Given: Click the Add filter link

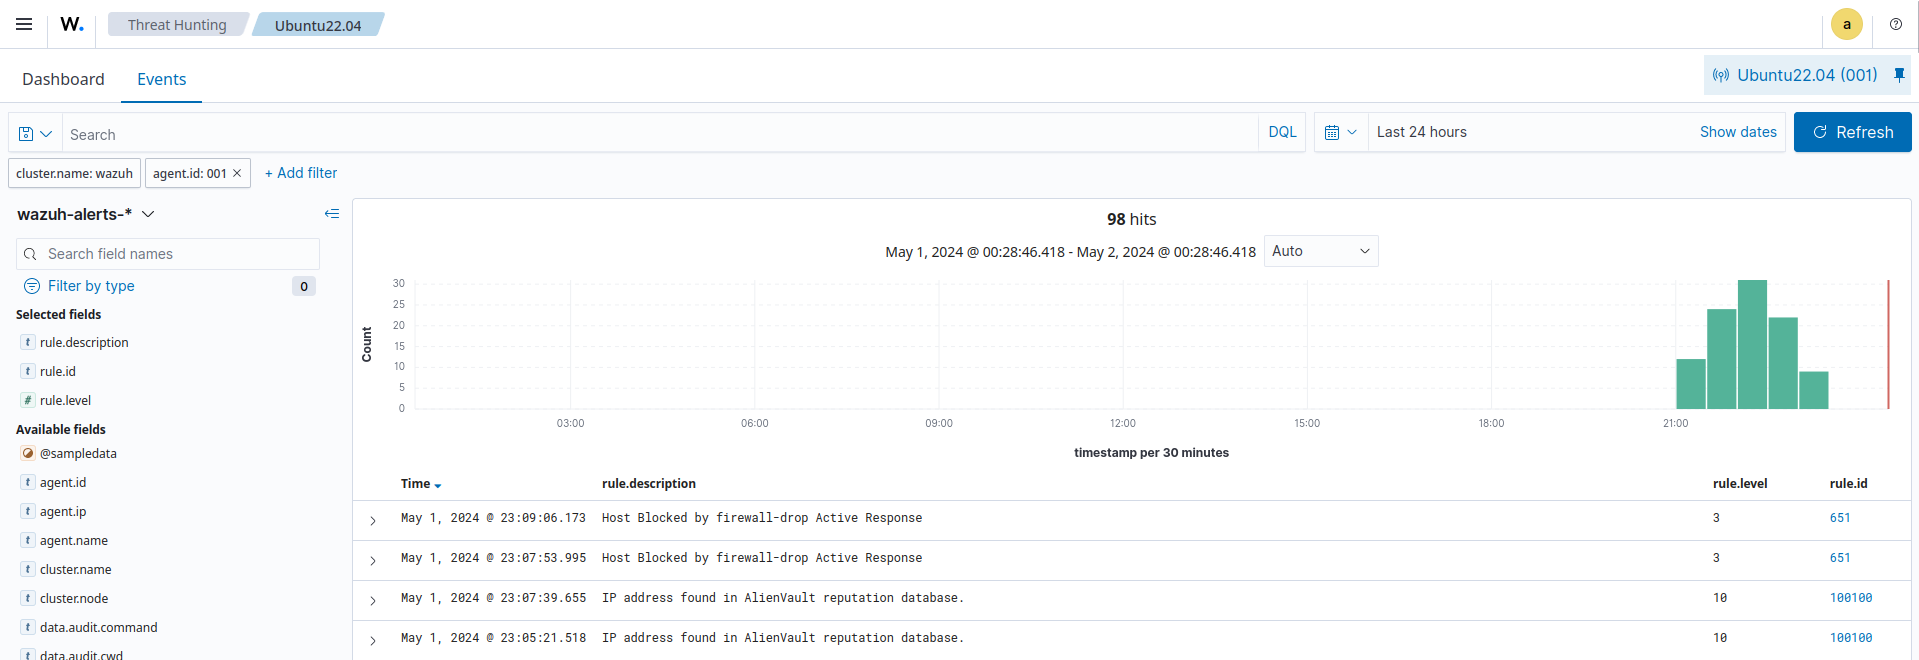Looking at the screenshot, I should (x=301, y=173).
